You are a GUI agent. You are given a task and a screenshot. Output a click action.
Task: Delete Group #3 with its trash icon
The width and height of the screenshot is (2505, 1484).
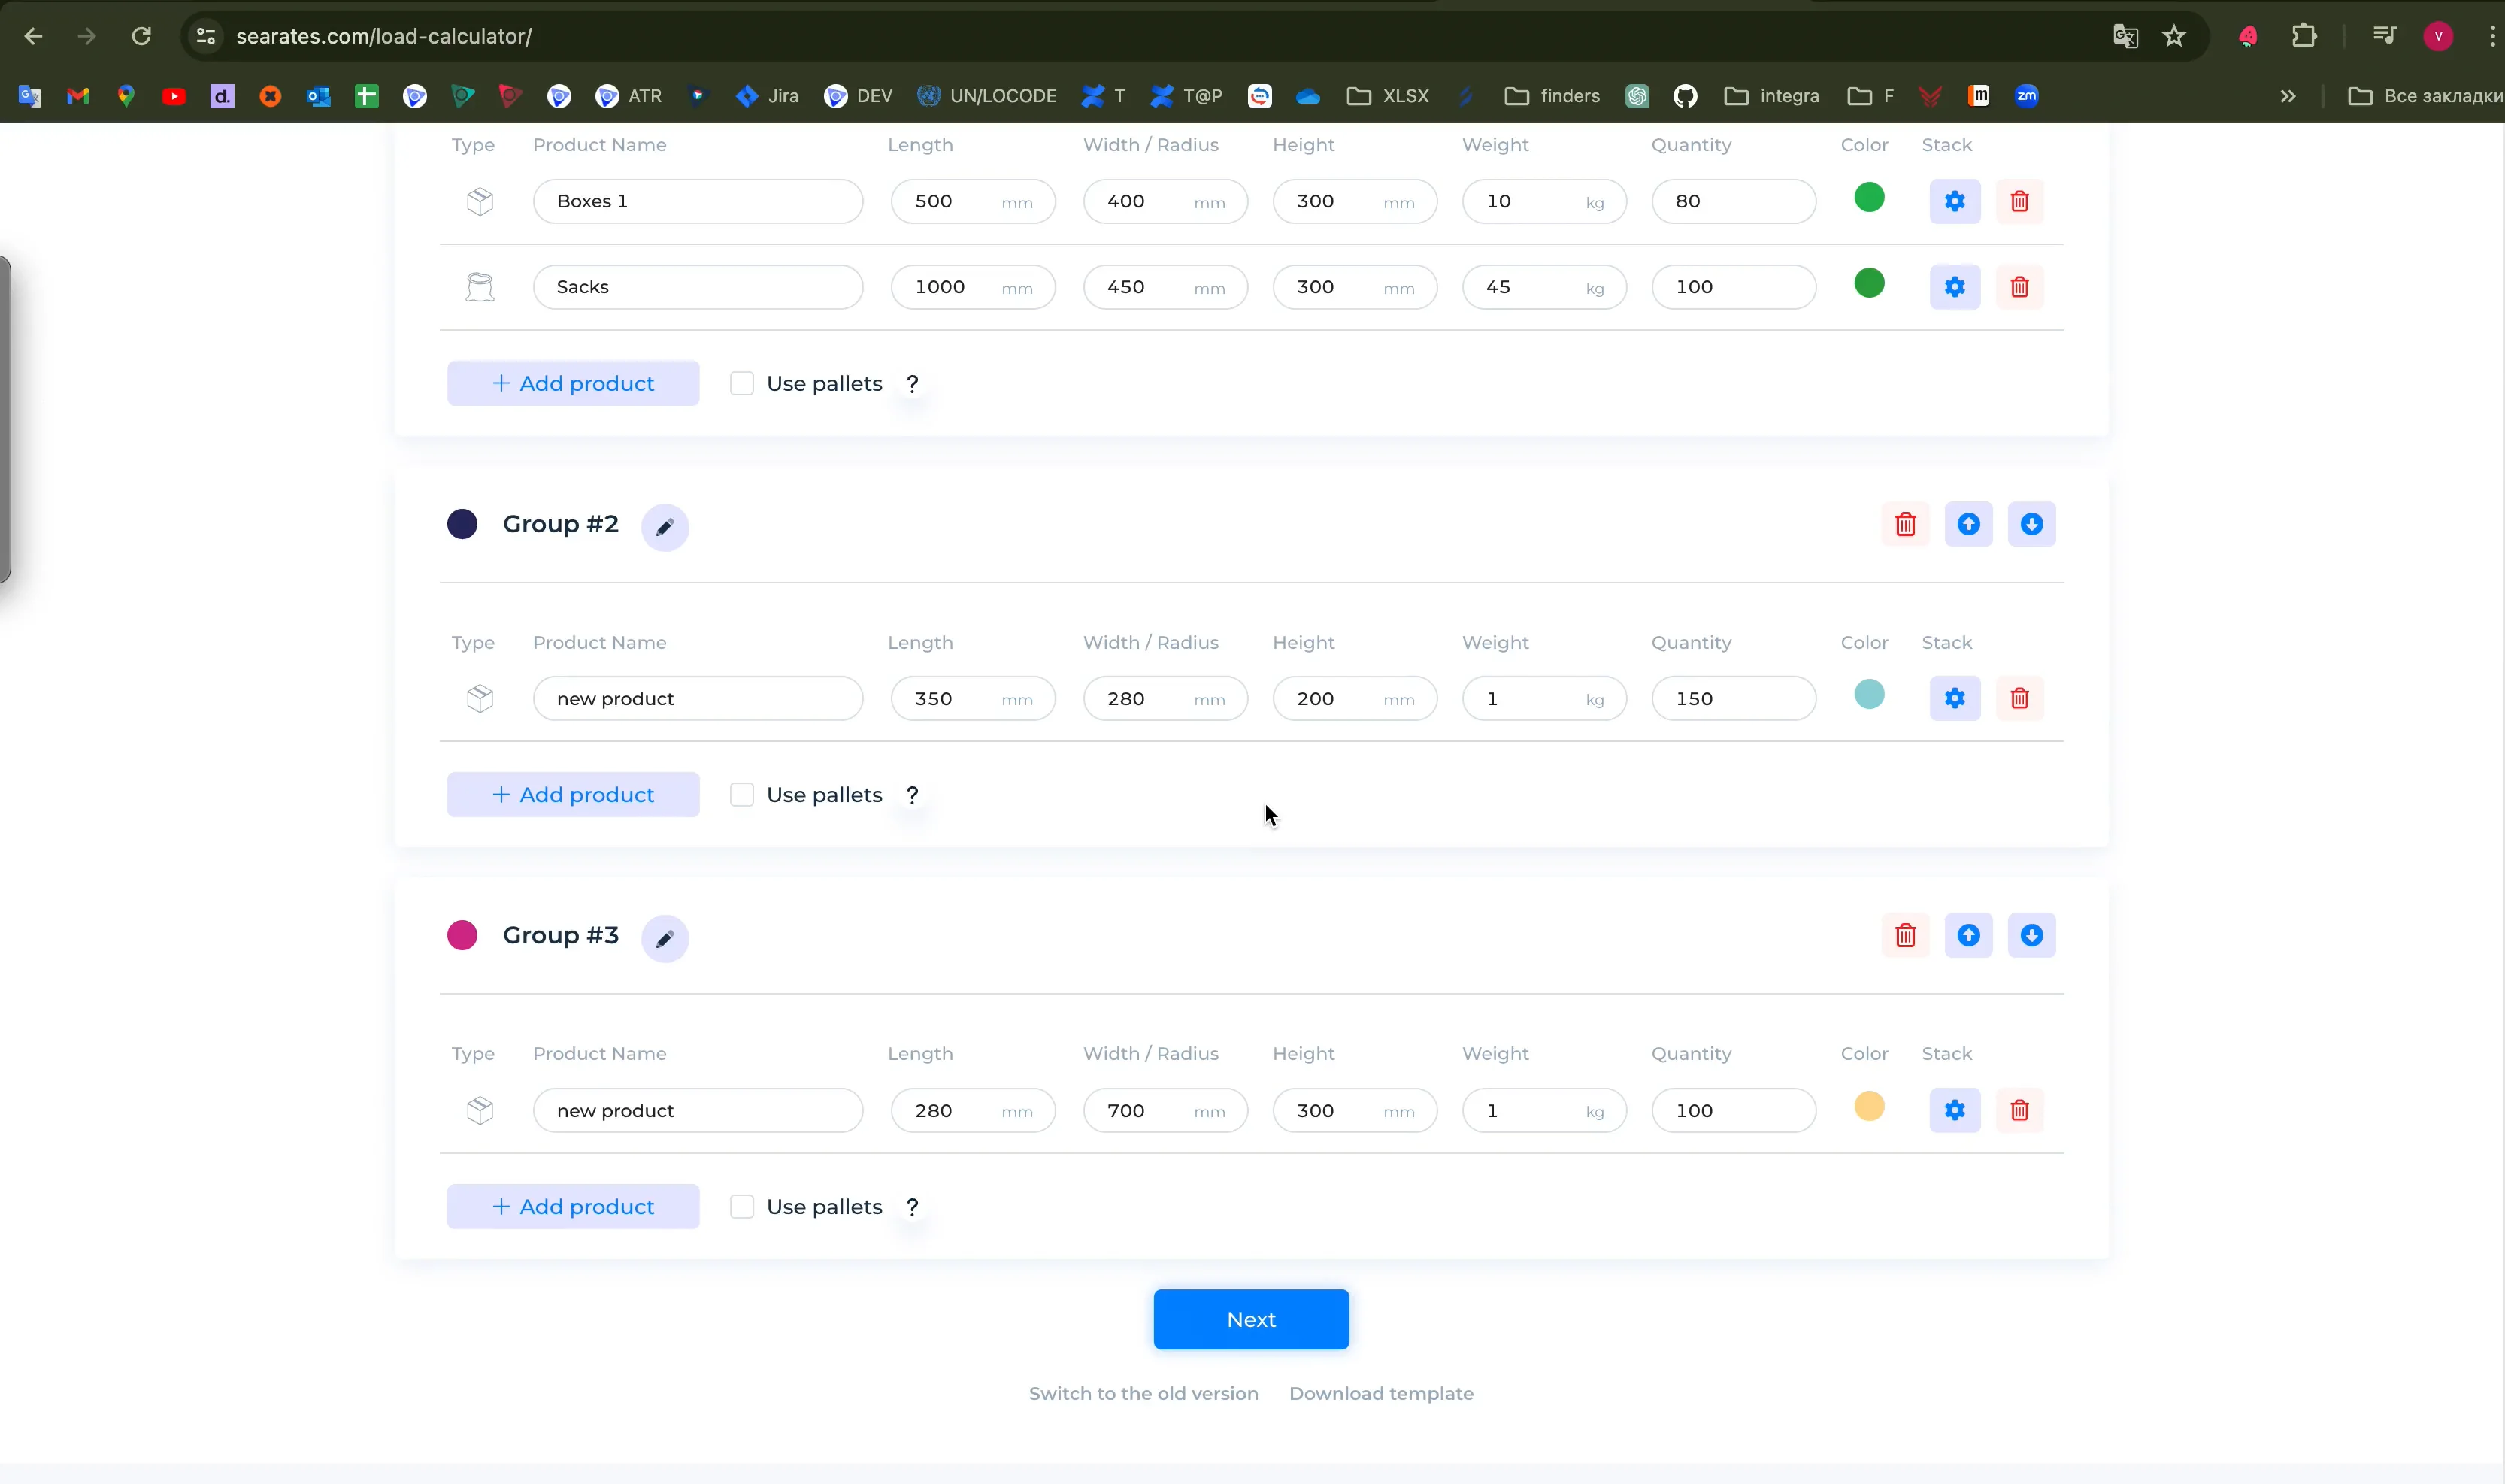[x=1905, y=935]
